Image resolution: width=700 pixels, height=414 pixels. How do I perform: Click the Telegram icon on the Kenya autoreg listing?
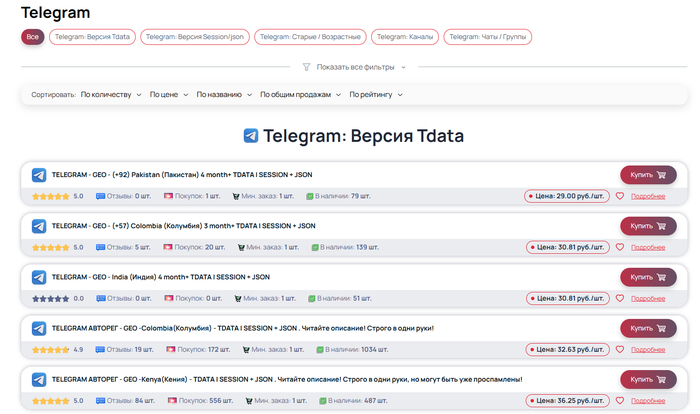39,379
